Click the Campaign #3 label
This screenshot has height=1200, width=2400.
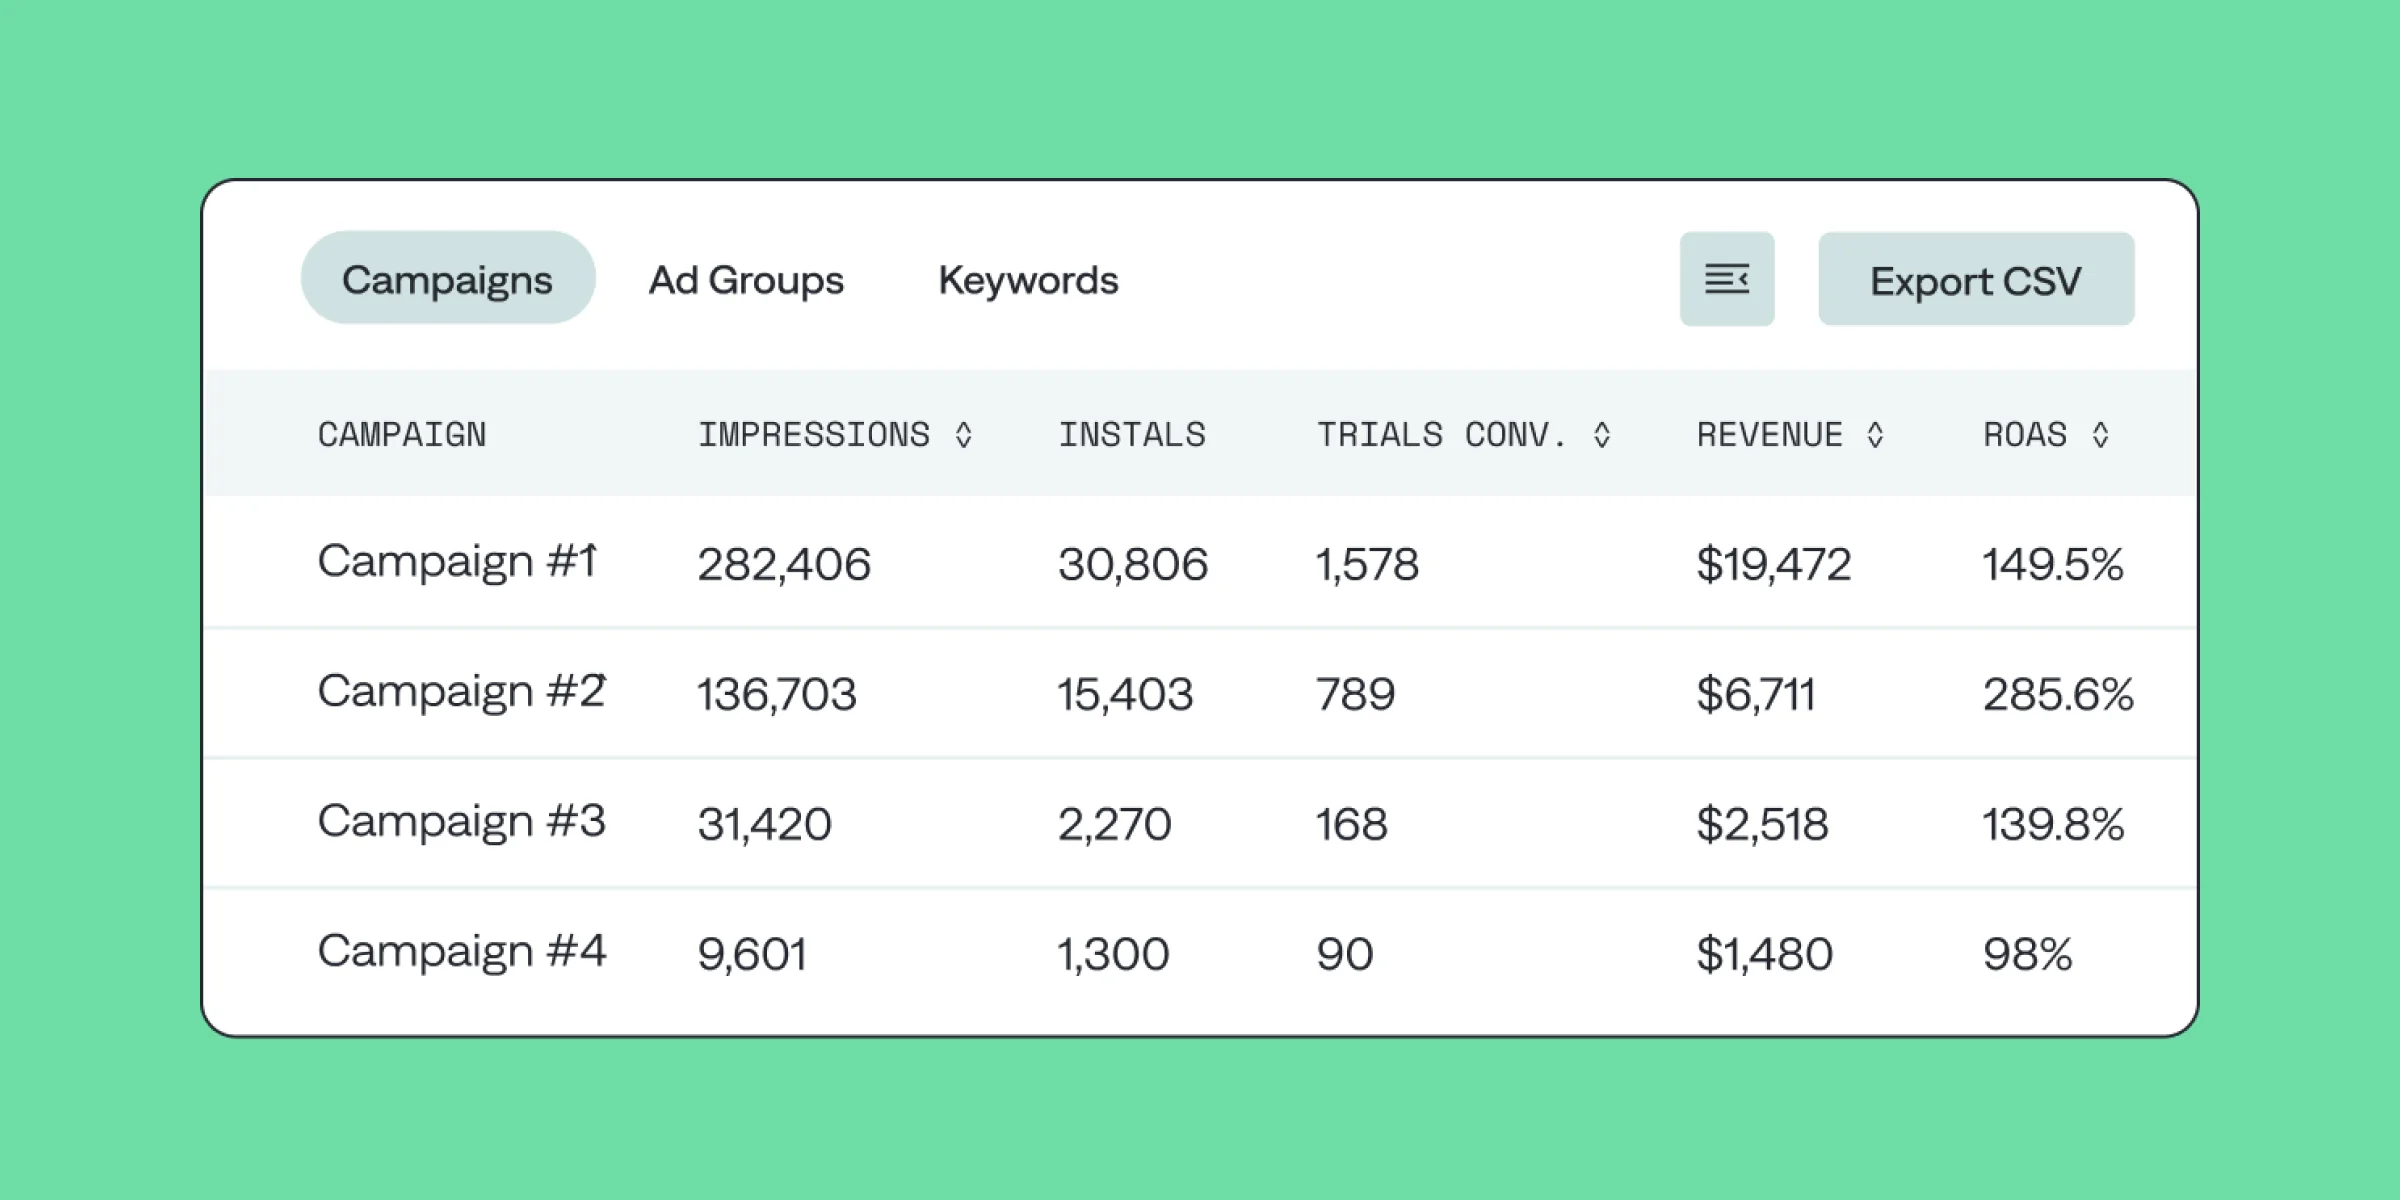(460, 822)
